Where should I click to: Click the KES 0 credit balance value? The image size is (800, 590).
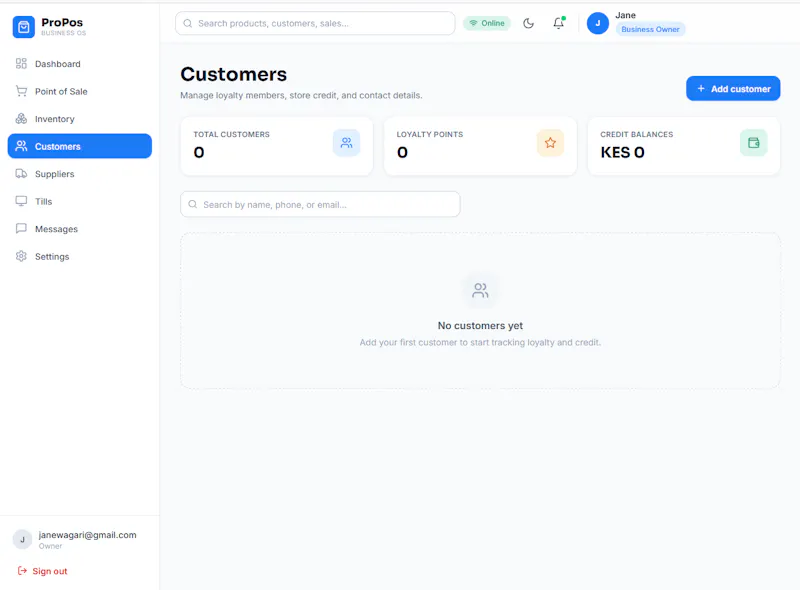coord(622,152)
